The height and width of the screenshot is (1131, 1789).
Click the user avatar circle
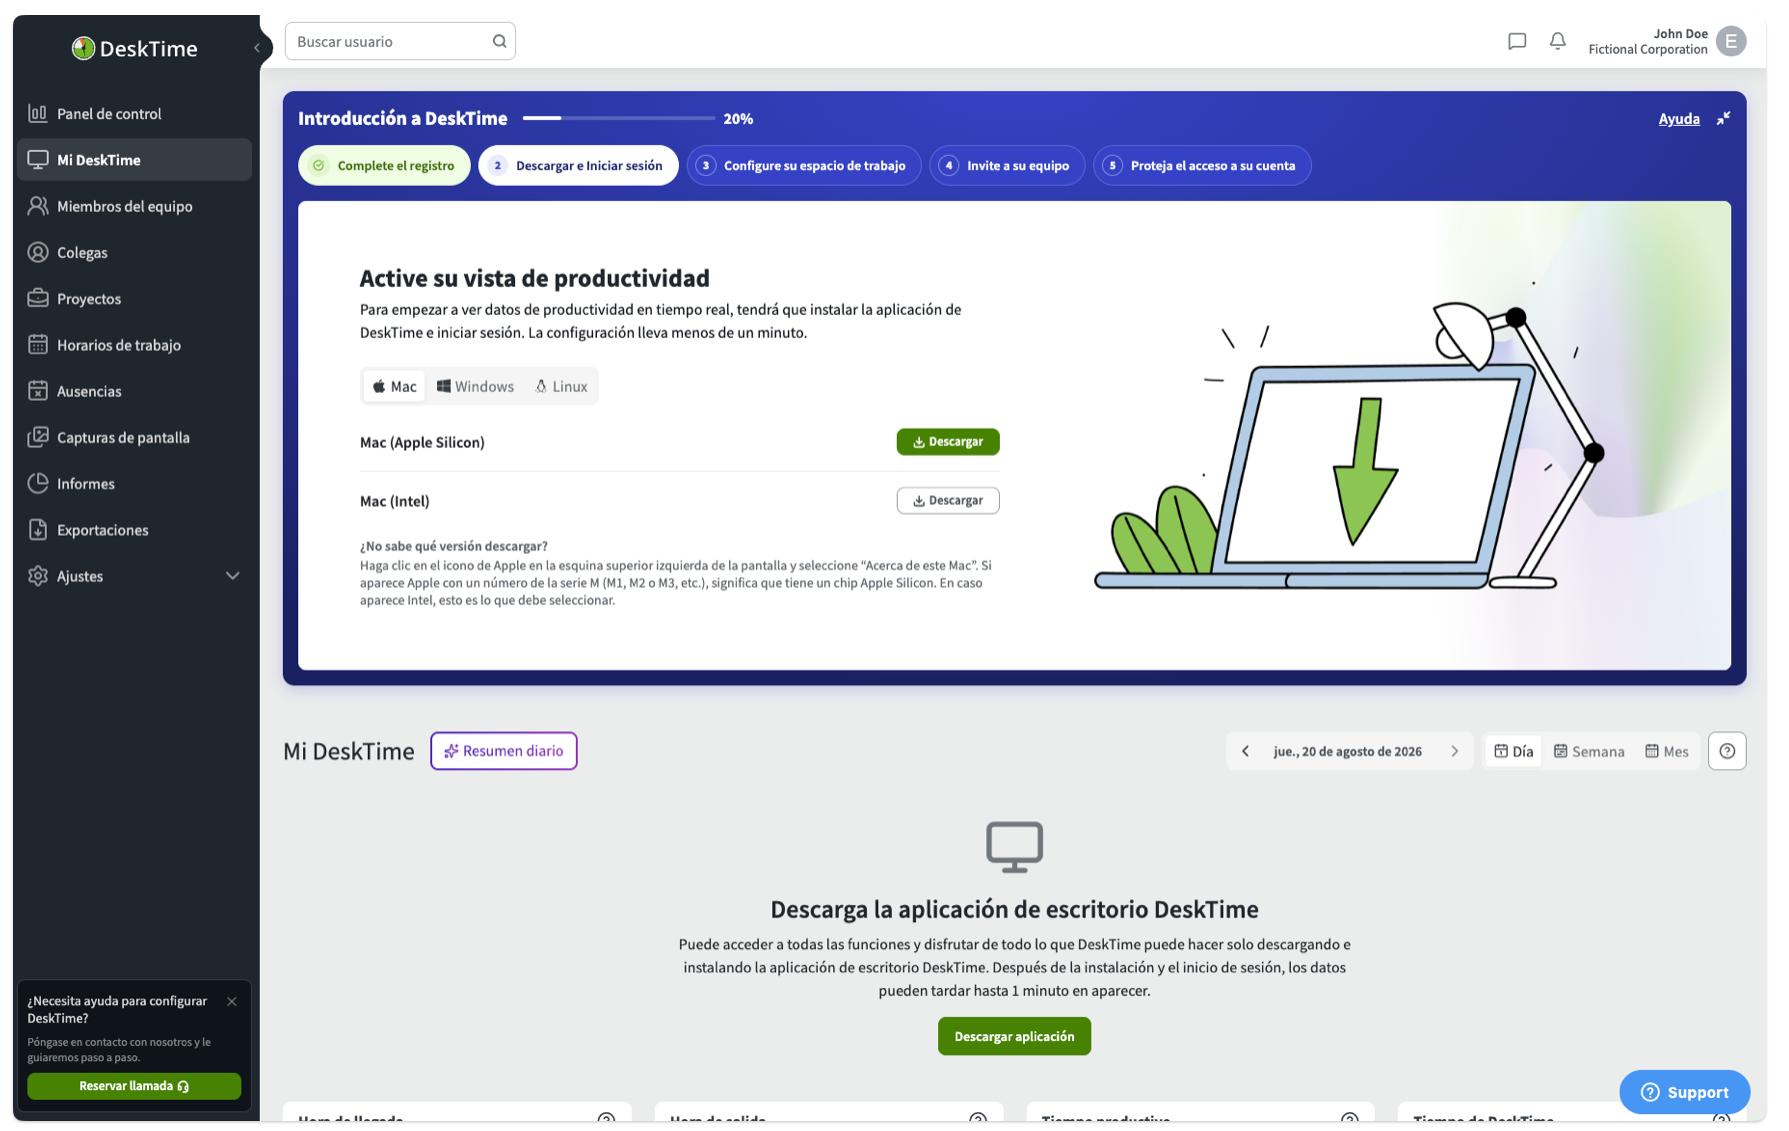pyautogui.click(x=1731, y=41)
